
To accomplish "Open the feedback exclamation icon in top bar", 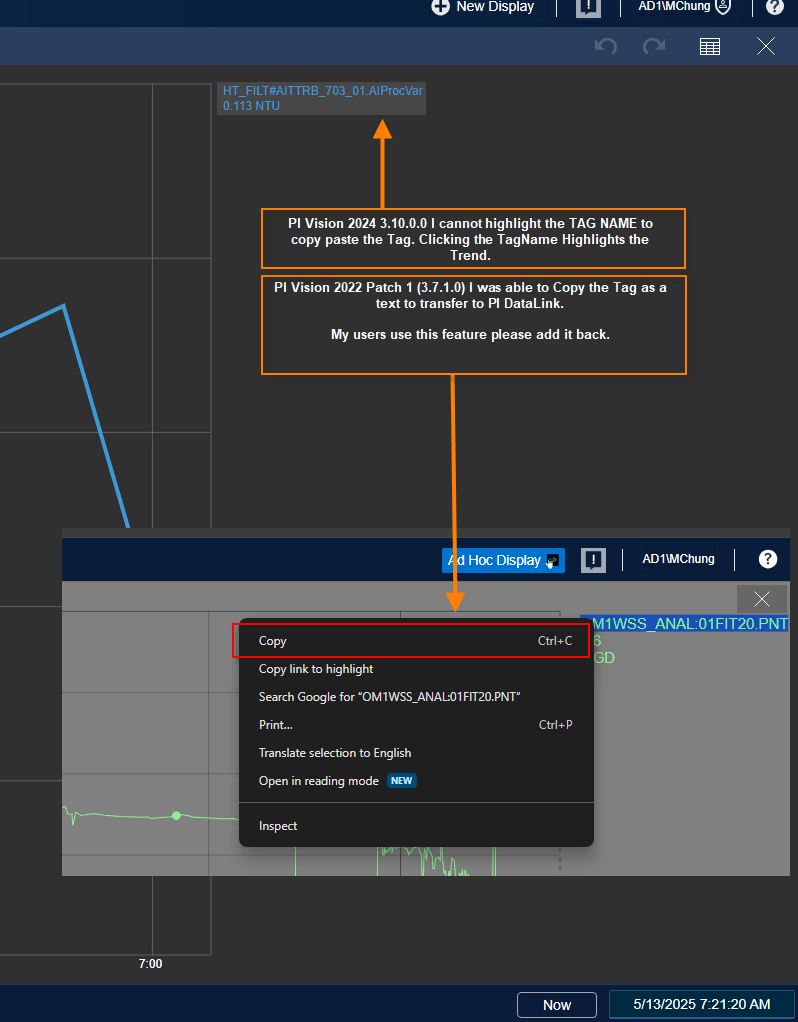I will tap(589, 8).
